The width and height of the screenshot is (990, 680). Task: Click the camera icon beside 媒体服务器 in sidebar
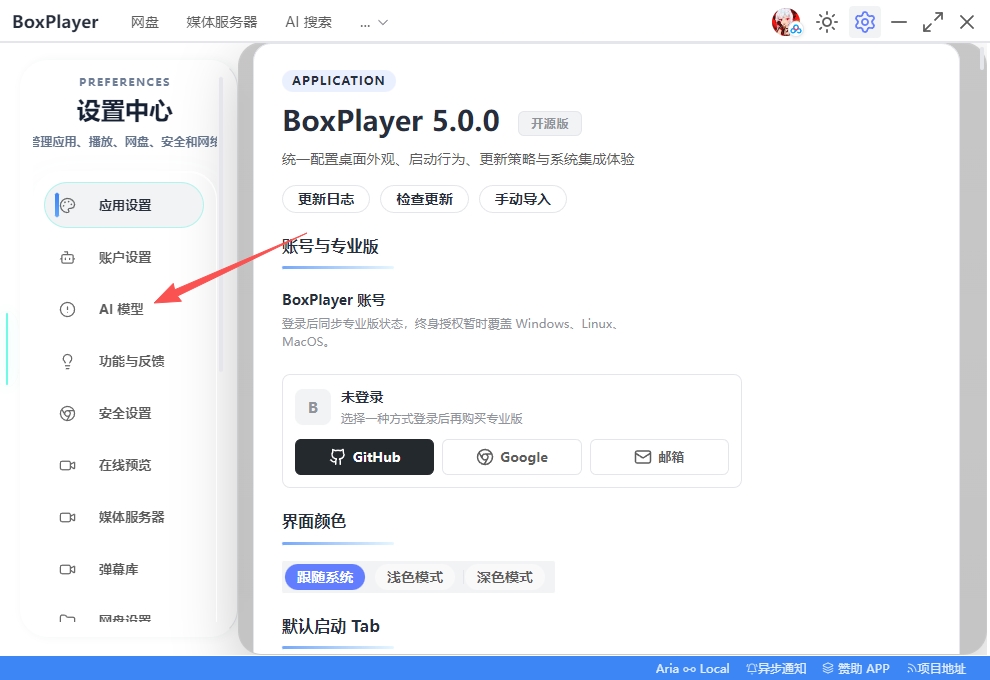click(68, 517)
